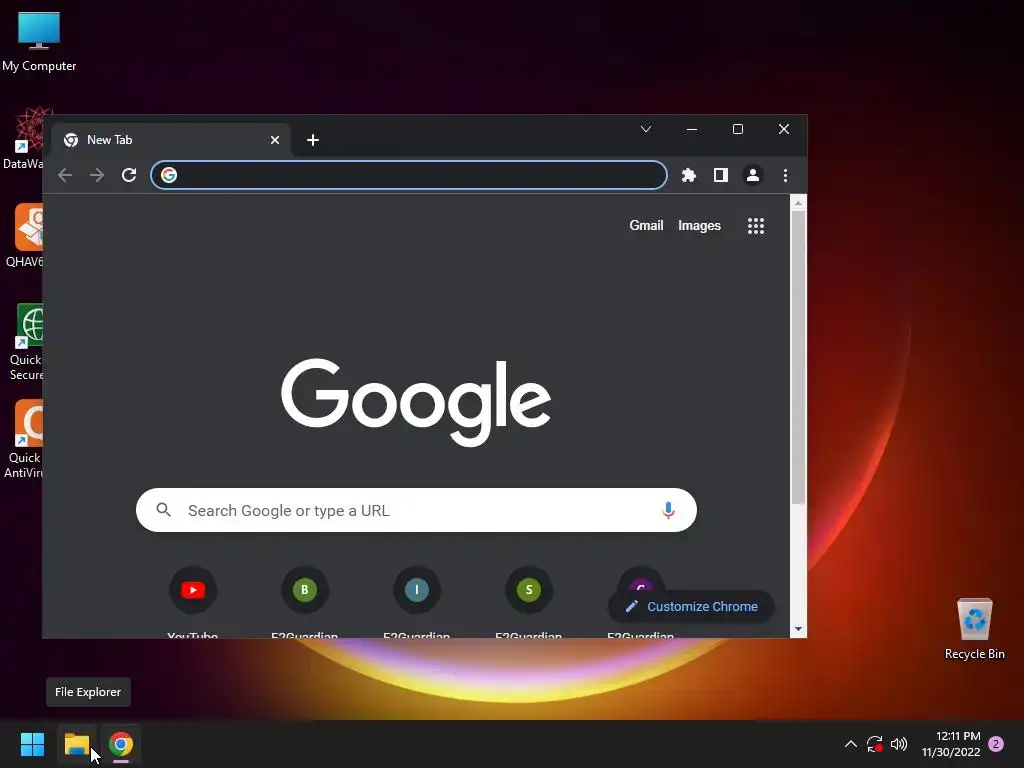Viewport: 1024px width, 768px height.
Task: Select the Recycle Bin desktop icon
Action: point(974,630)
